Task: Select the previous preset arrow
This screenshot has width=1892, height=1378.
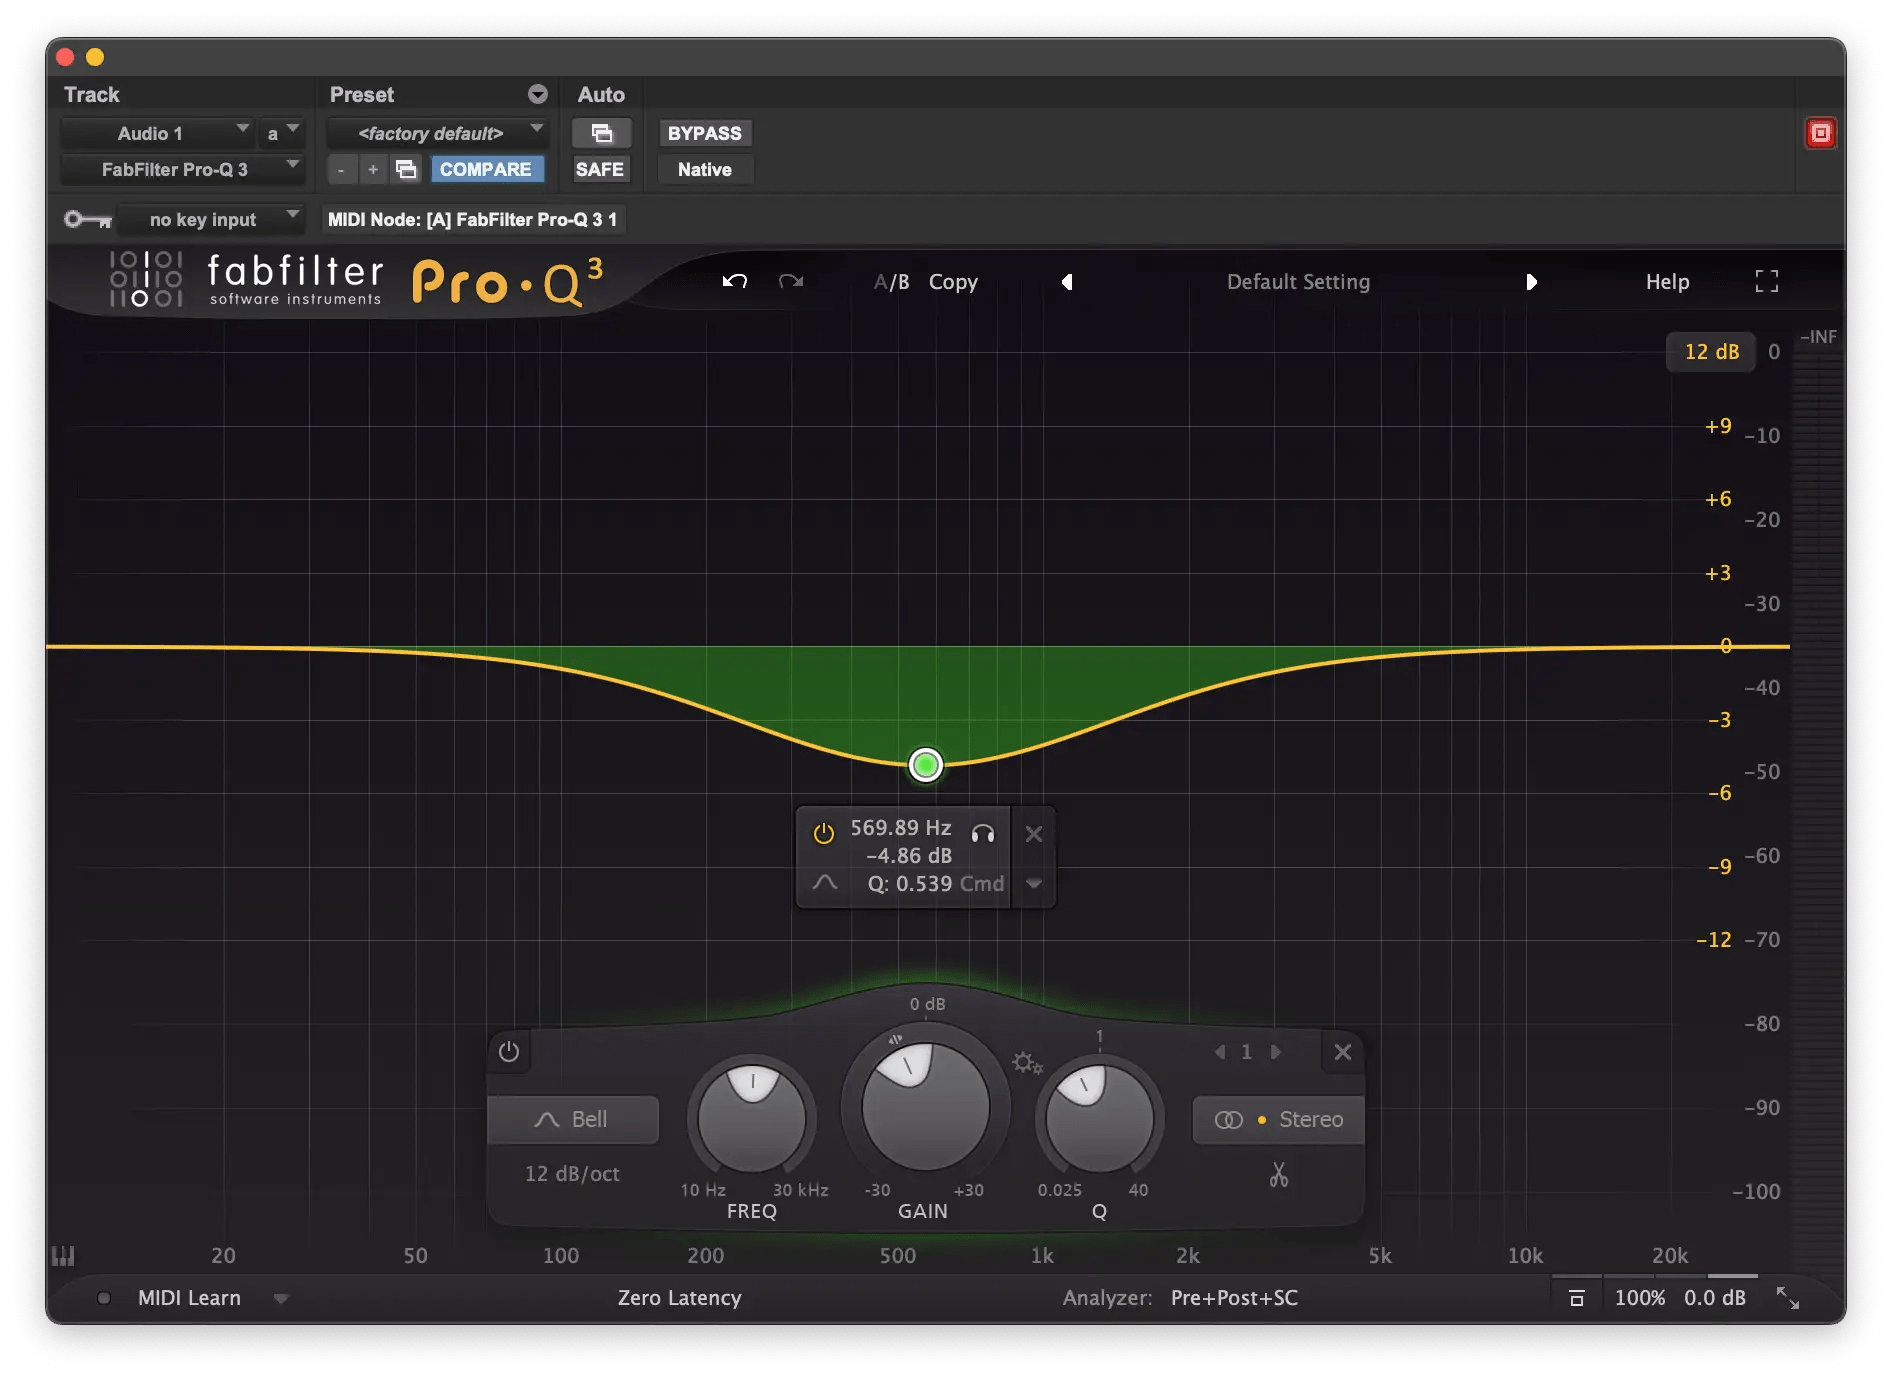Action: 1067,282
